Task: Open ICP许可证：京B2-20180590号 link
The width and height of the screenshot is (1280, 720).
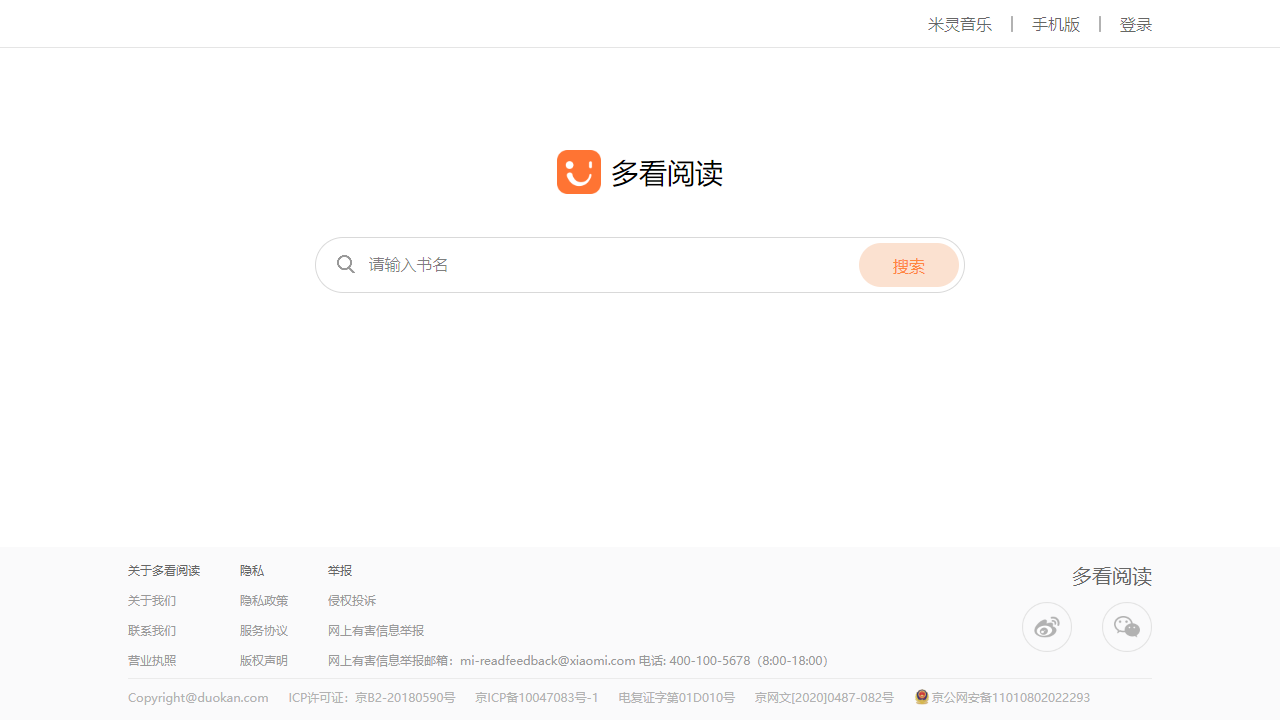Action: [372, 698]
